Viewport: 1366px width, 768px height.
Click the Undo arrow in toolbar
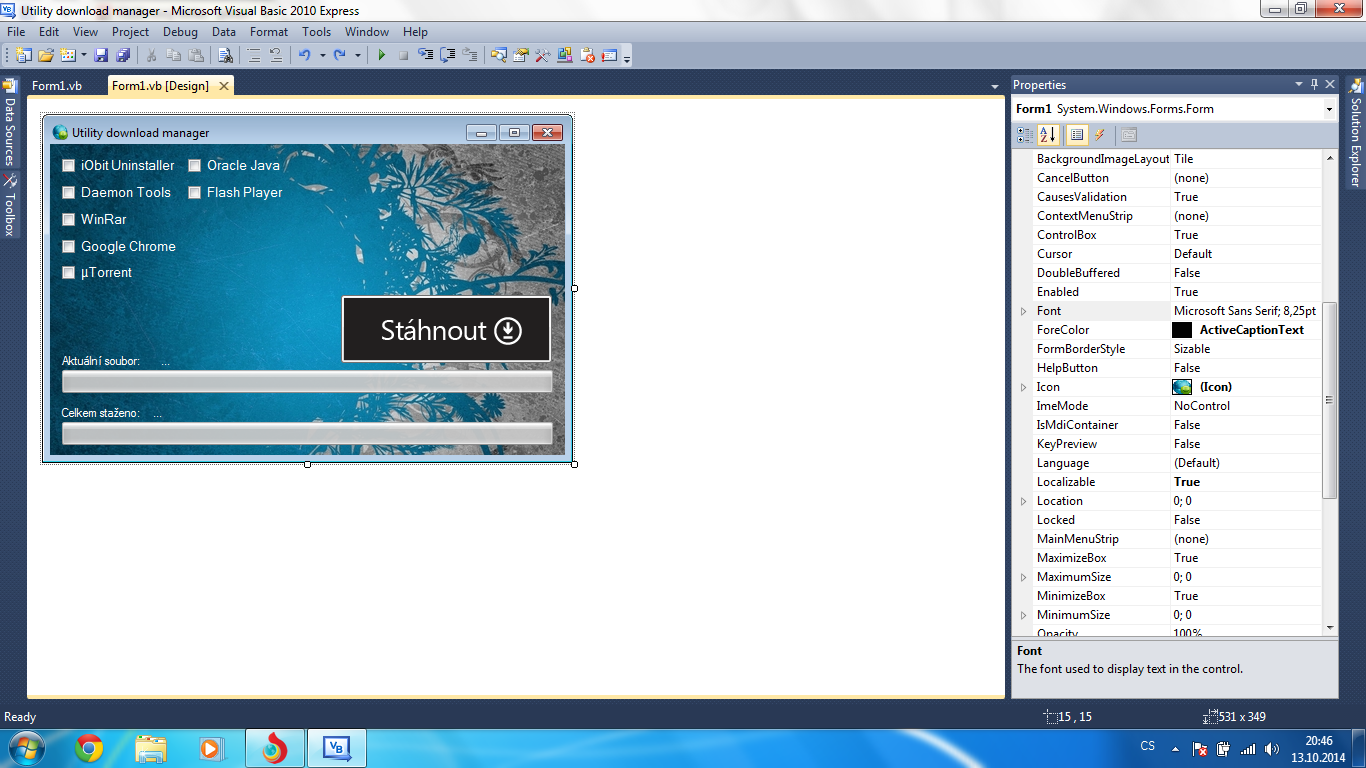[304, 56]
